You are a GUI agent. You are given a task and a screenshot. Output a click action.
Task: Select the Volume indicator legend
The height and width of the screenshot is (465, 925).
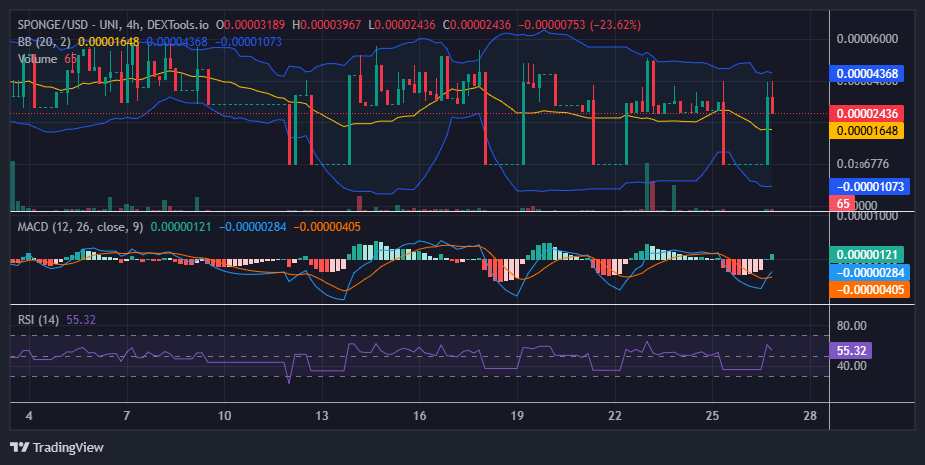pos(37,59)
